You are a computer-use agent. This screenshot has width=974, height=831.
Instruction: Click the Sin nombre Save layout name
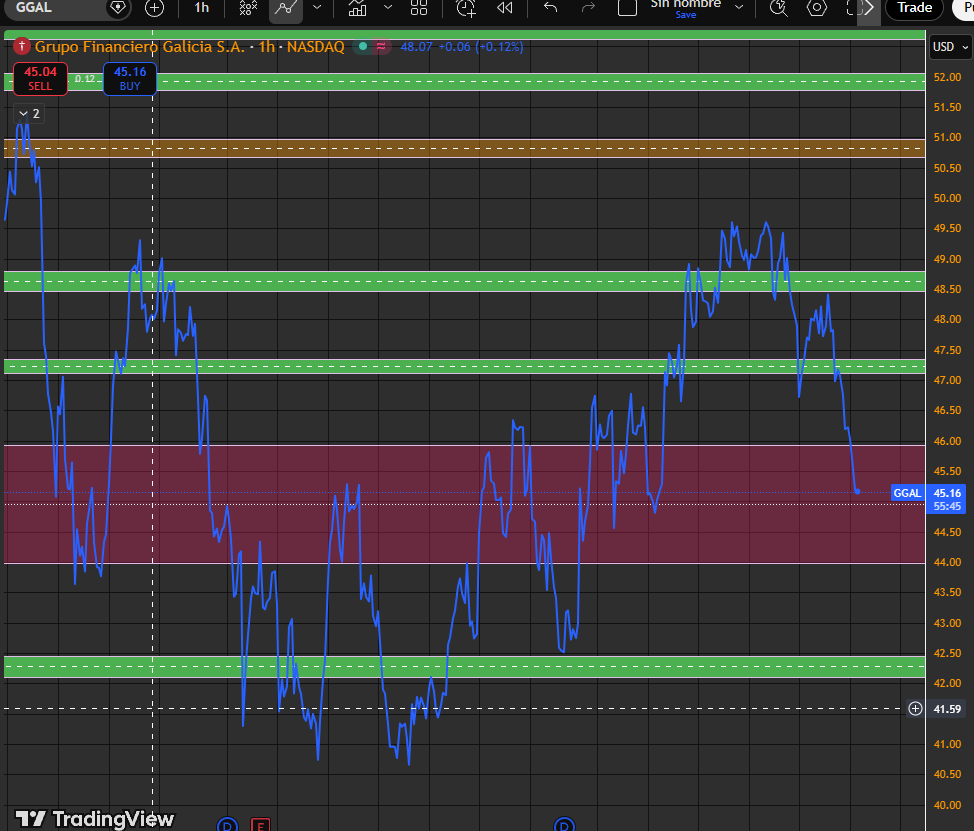(685, 9)
